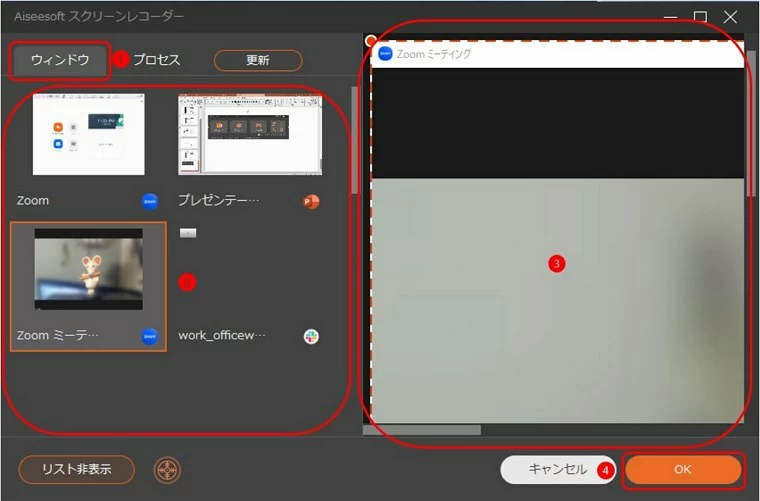Select the Zoom window thumbnail

click(89, 134)
